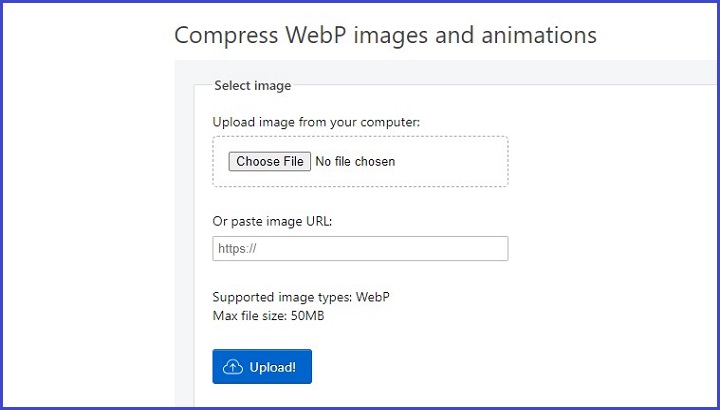Click the https:// placeholder text
The image size is (720, 410).
tap(239, 249)
